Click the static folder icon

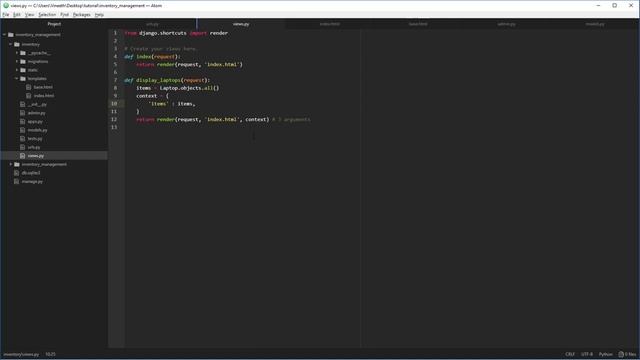click(23, 70)
